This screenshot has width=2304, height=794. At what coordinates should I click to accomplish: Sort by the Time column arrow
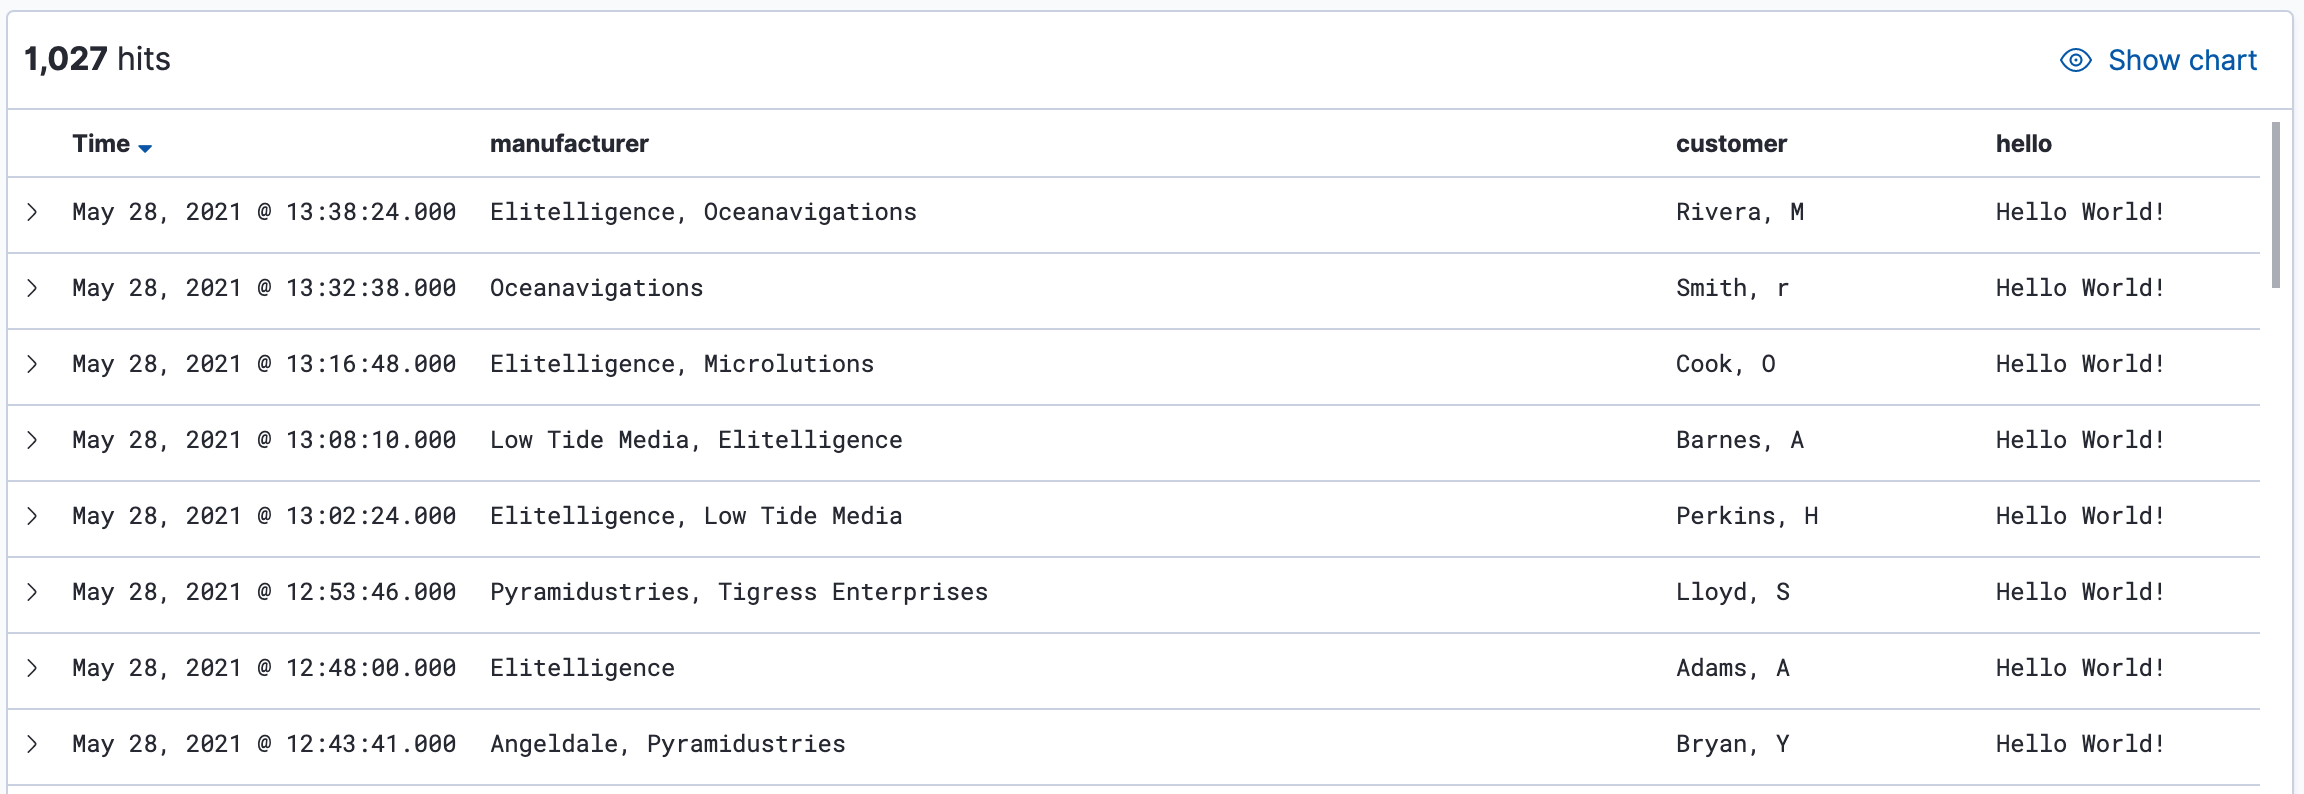[146, 148]
